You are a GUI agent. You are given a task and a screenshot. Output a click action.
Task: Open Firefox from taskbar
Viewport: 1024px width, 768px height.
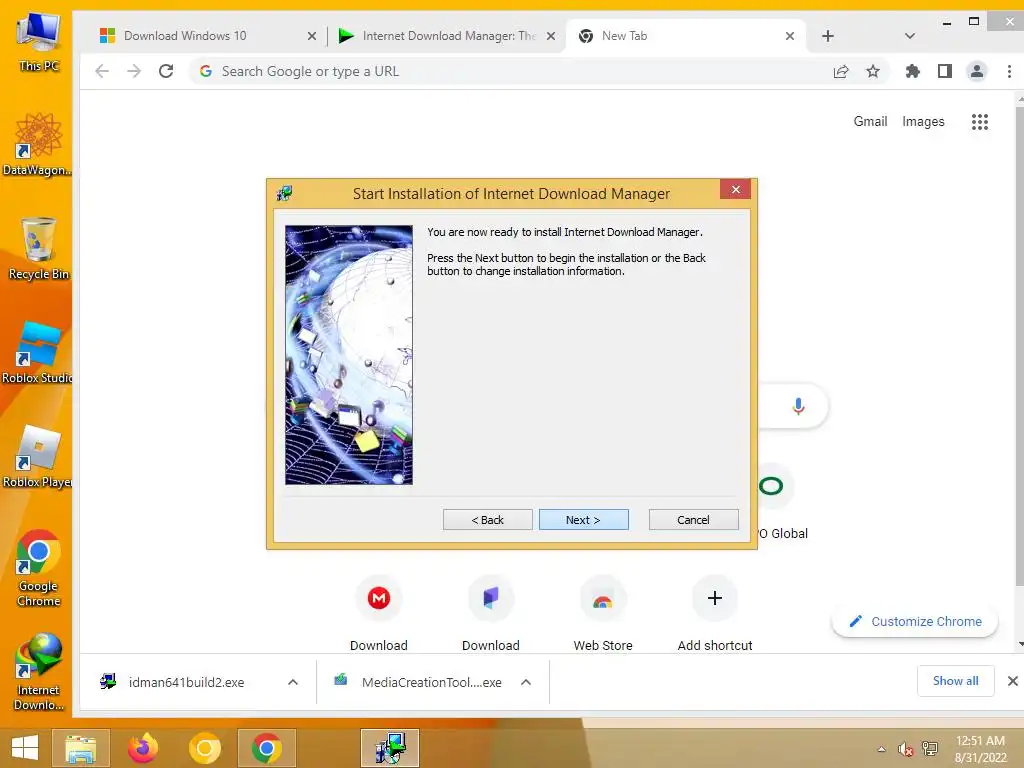tap(143, 748)
